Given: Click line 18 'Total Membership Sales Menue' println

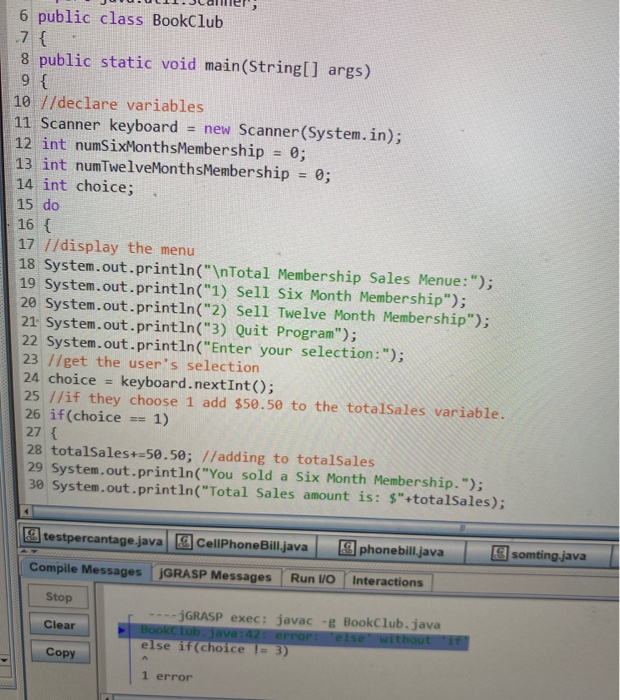Looking at the screenshot, I should point(269,274).
